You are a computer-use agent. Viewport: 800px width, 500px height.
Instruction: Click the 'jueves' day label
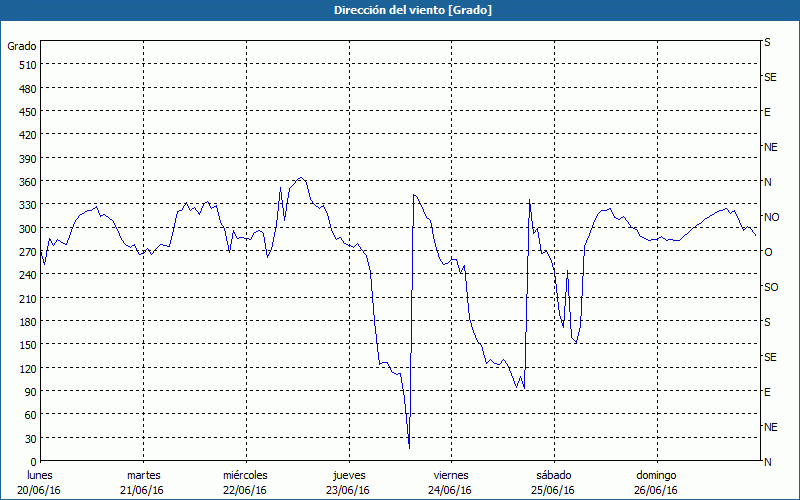click(x=349, y=475)
